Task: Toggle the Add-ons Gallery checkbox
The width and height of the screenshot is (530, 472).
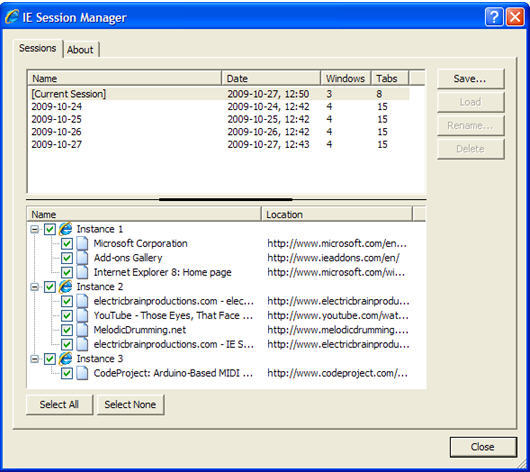Action: pyautogui.click(x=67, y=258)
